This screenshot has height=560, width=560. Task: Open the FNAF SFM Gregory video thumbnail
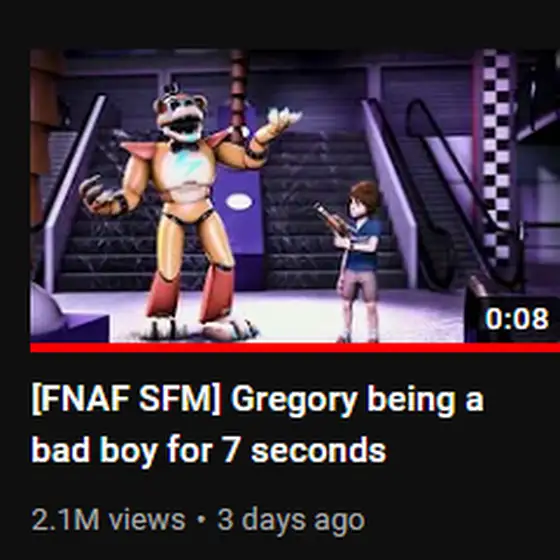295,196
